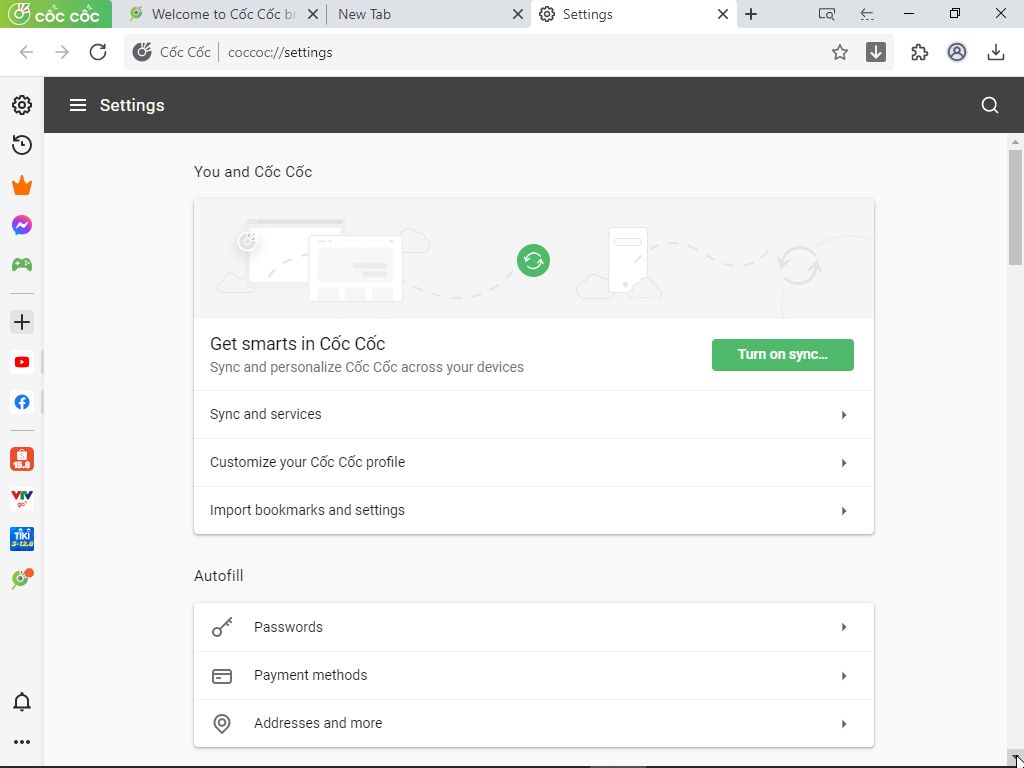Image resolution: width=1024 pixels, height=768 pixels.
Task: Expand Import bookmarks and settings
Action: (533, 510)
